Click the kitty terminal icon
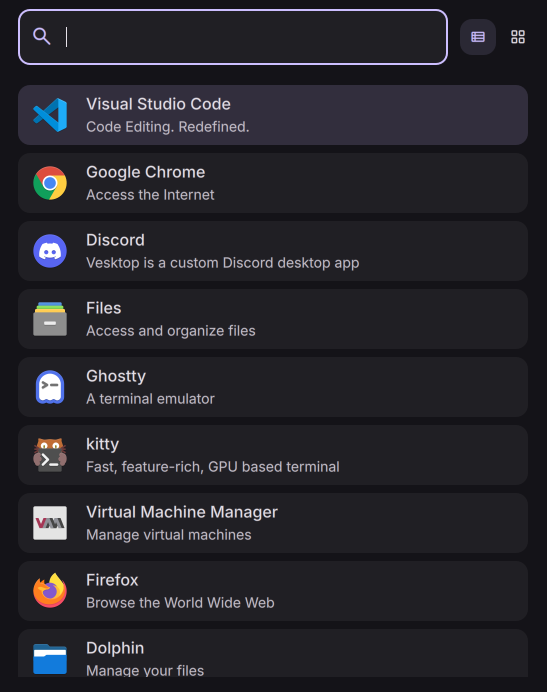547x692 pixels. pos(50,455)
